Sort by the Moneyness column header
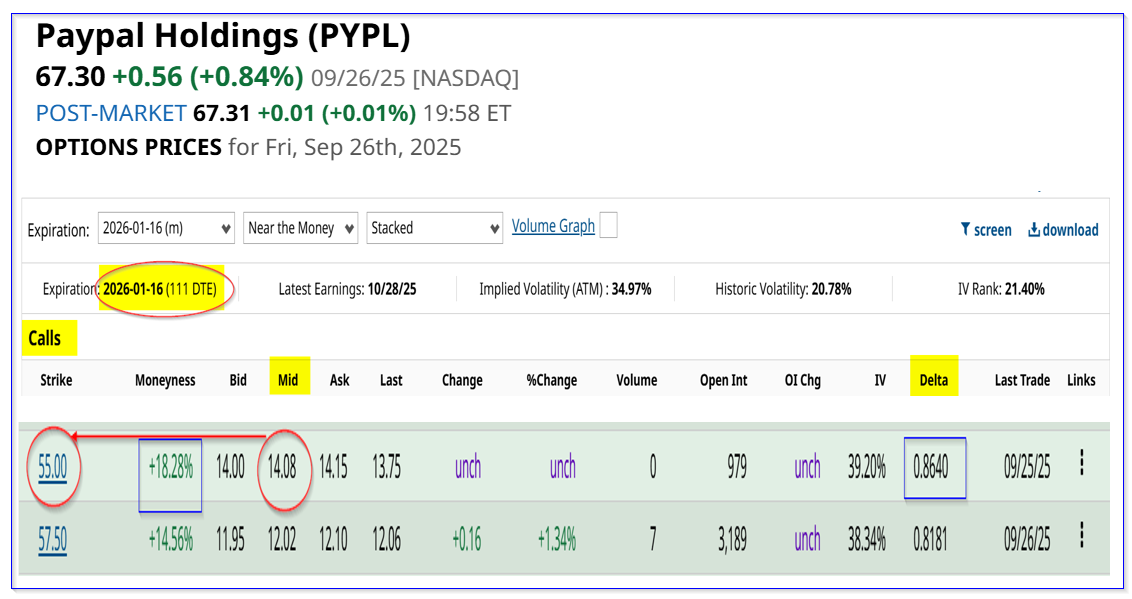Screen dimensions: 1132x599 click(165, 380)
